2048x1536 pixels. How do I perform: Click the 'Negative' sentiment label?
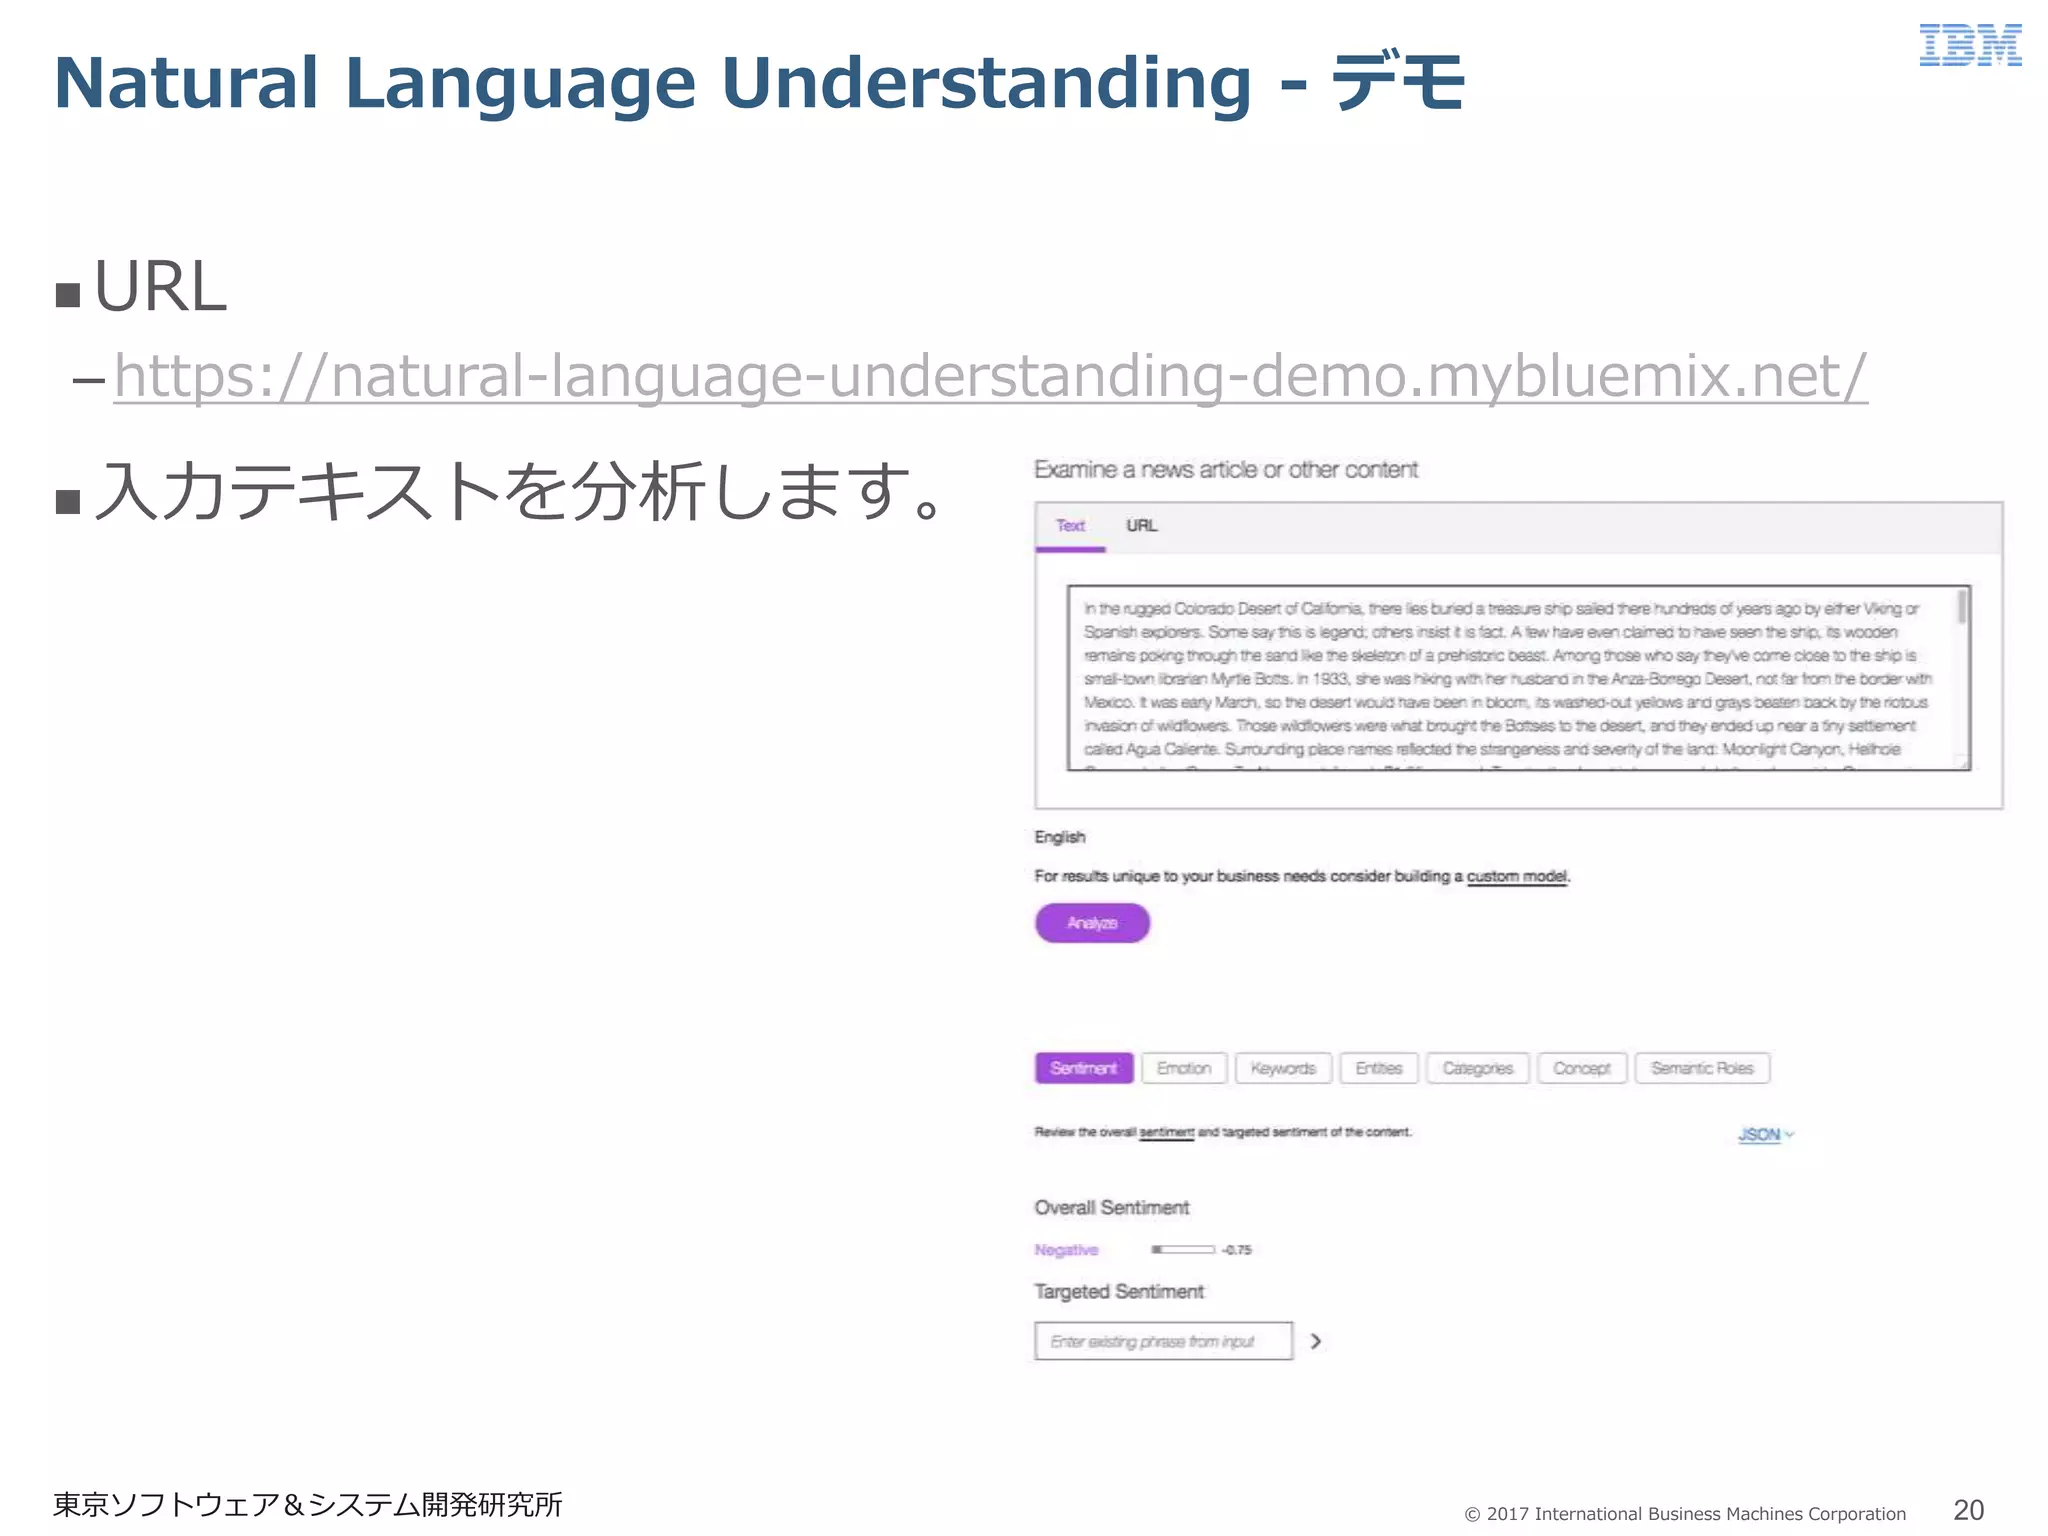point(1066,1250)
